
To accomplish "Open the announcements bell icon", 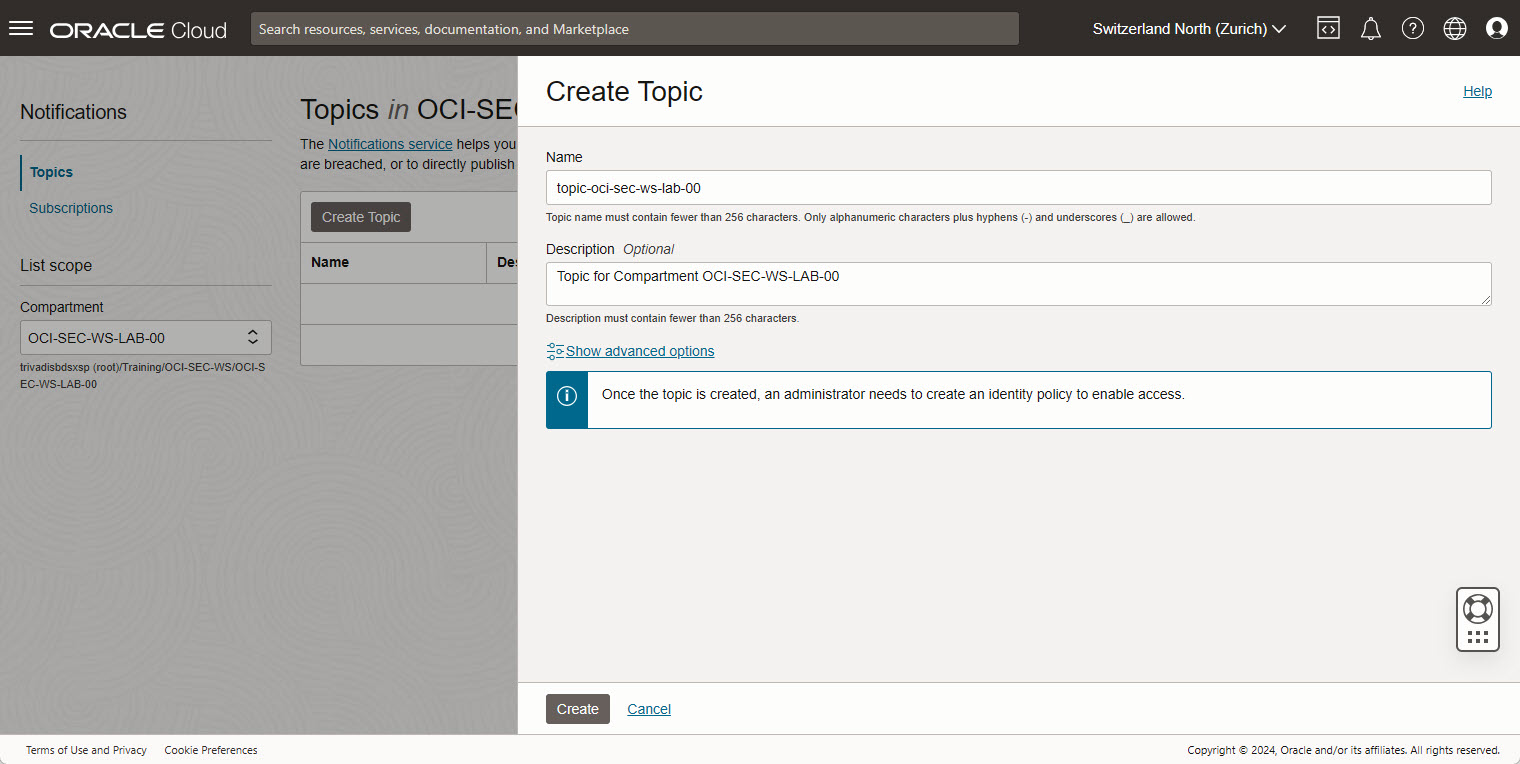I will [x=1371, y=29].
